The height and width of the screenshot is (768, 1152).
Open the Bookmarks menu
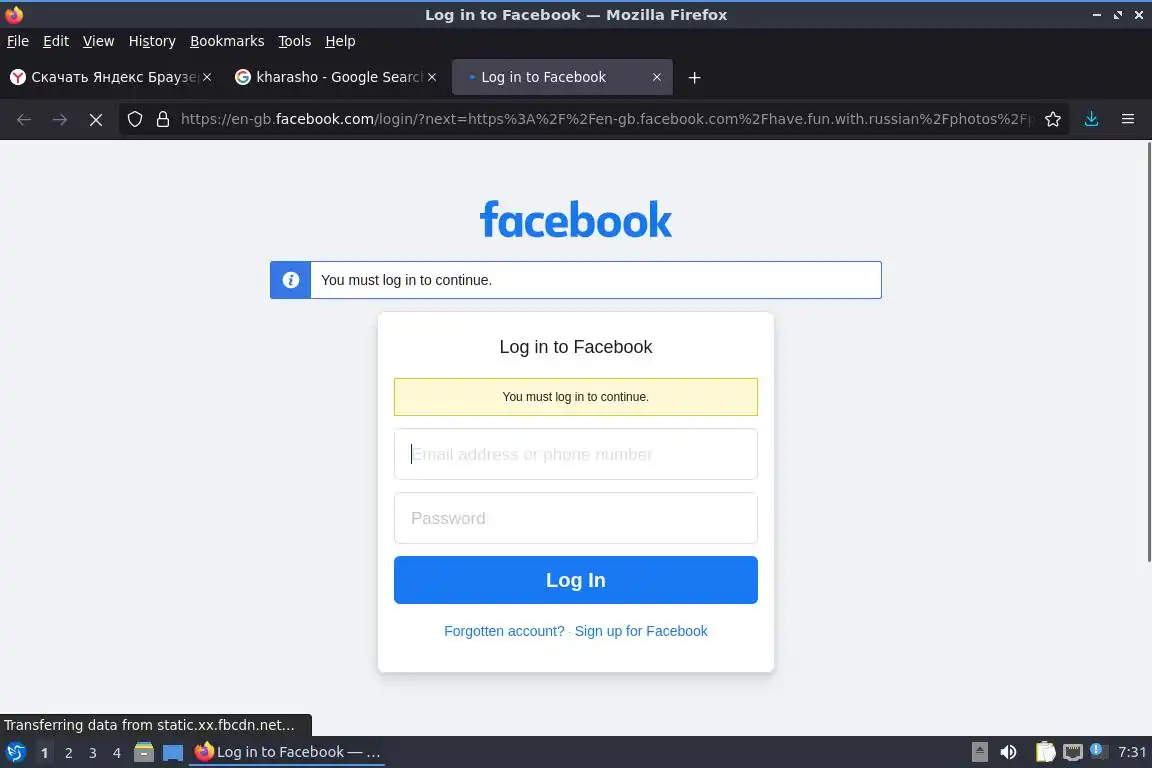[x=227, y=41]
